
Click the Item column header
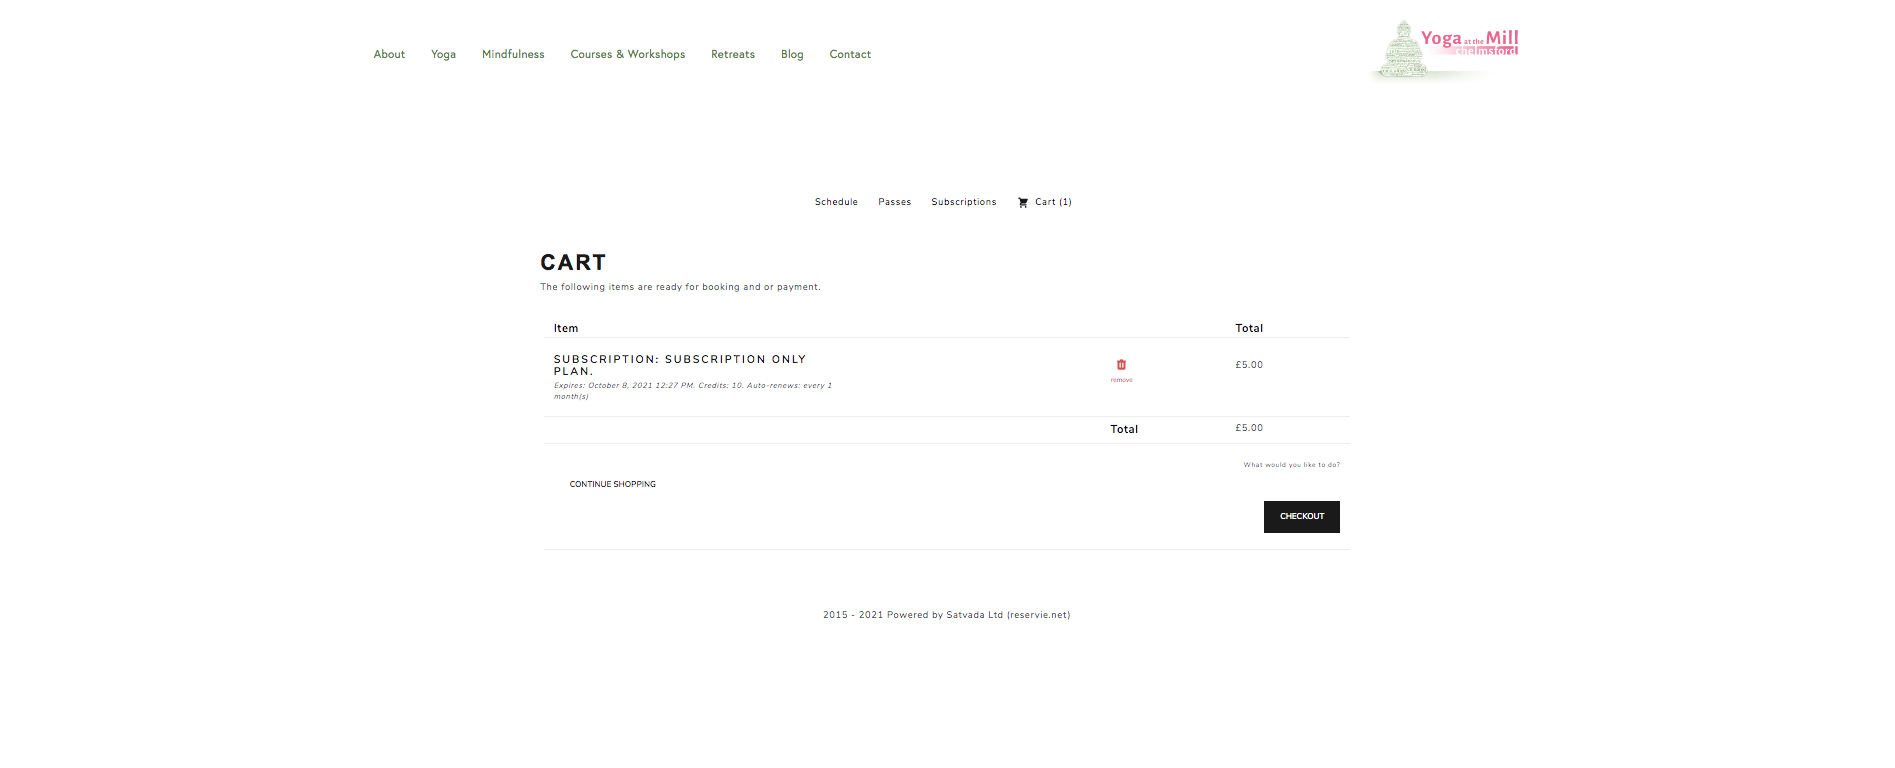566,328
